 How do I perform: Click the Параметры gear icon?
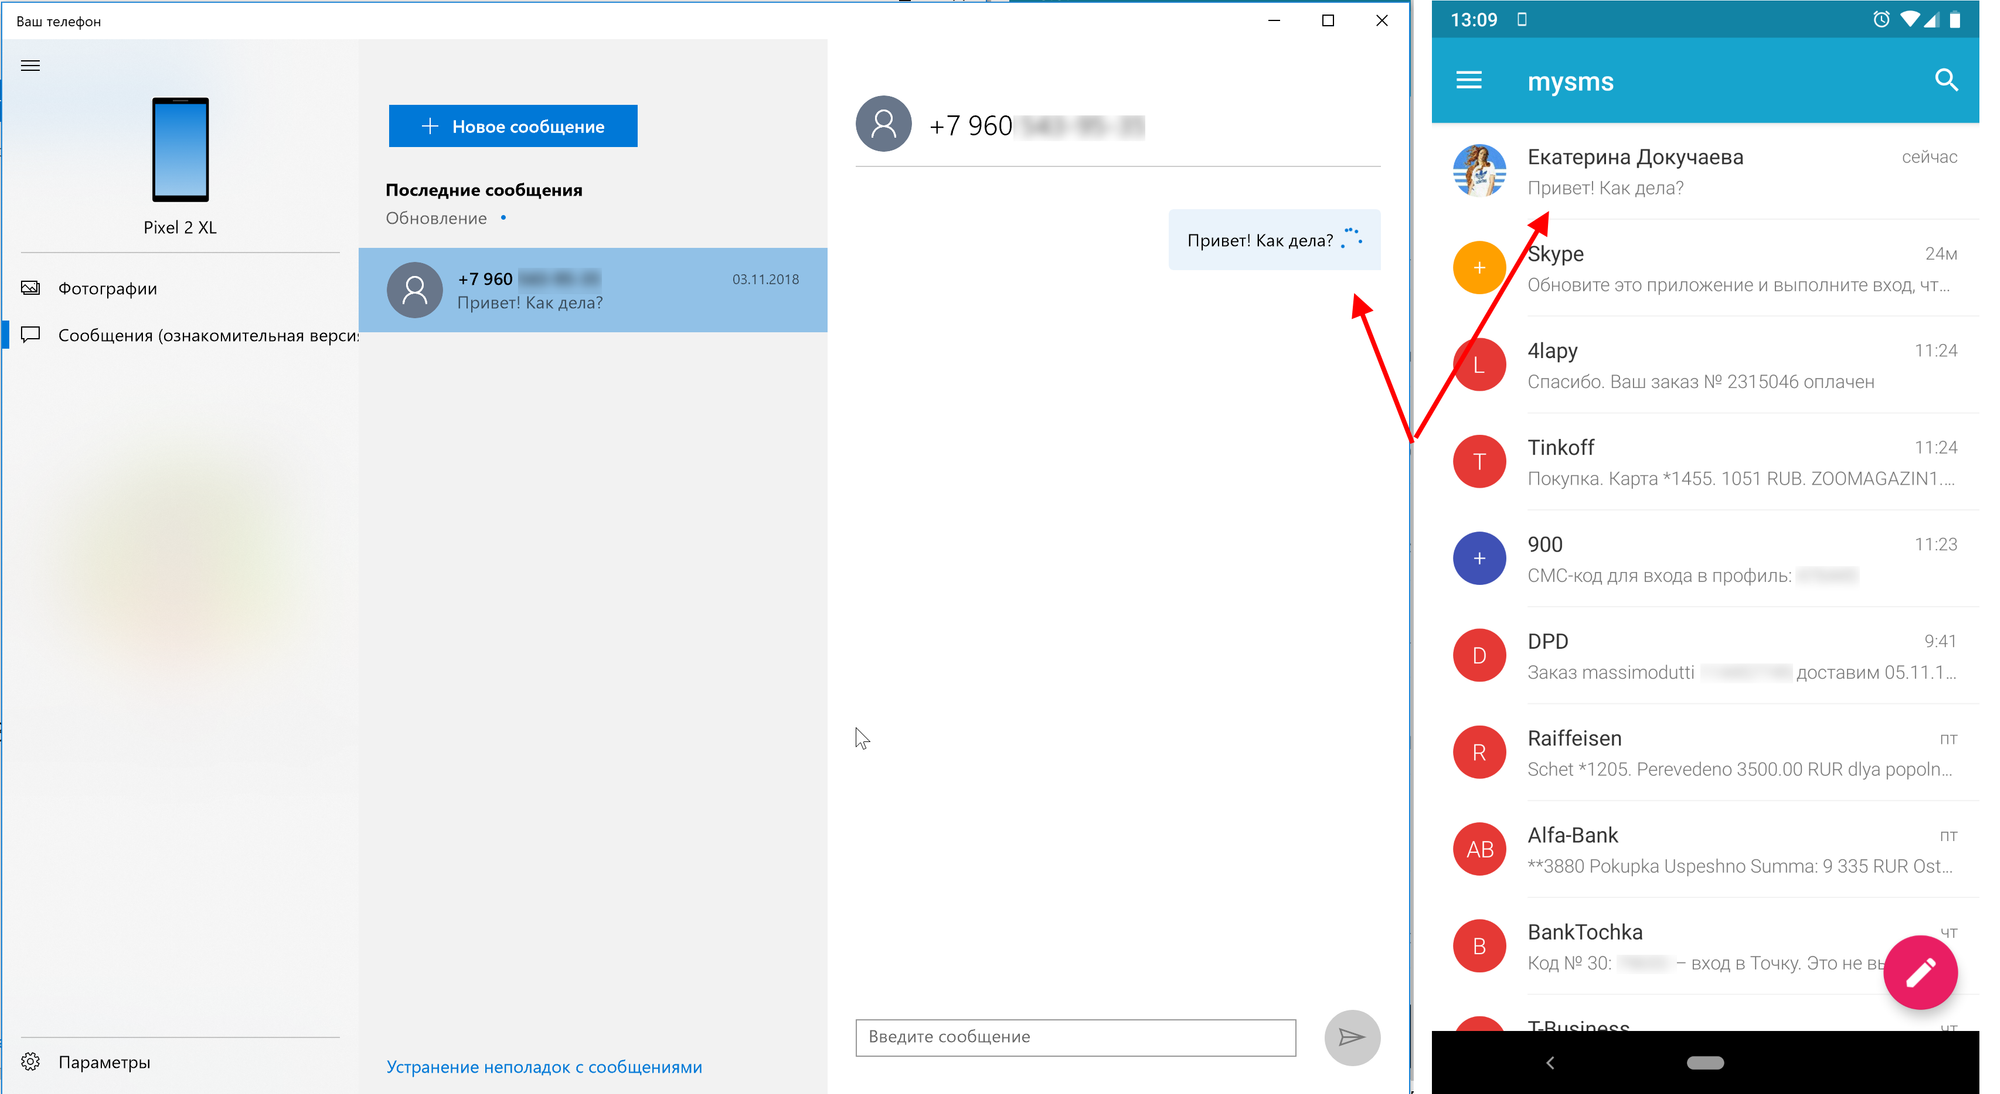click(x=31, y=1062)
